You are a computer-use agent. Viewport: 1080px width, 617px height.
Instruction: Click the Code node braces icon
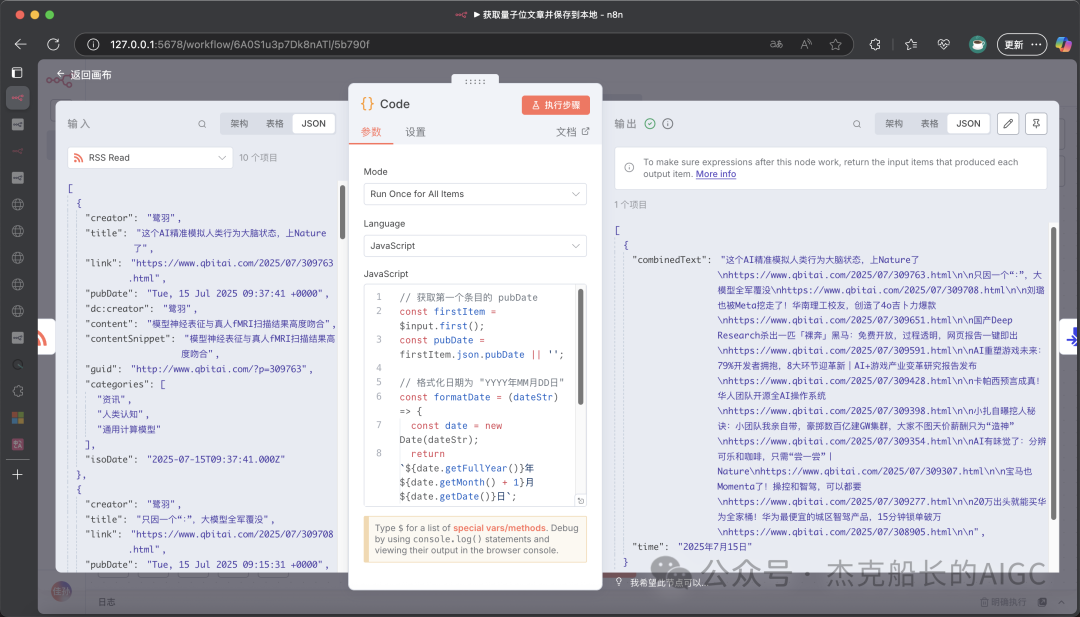click(368, 104)
